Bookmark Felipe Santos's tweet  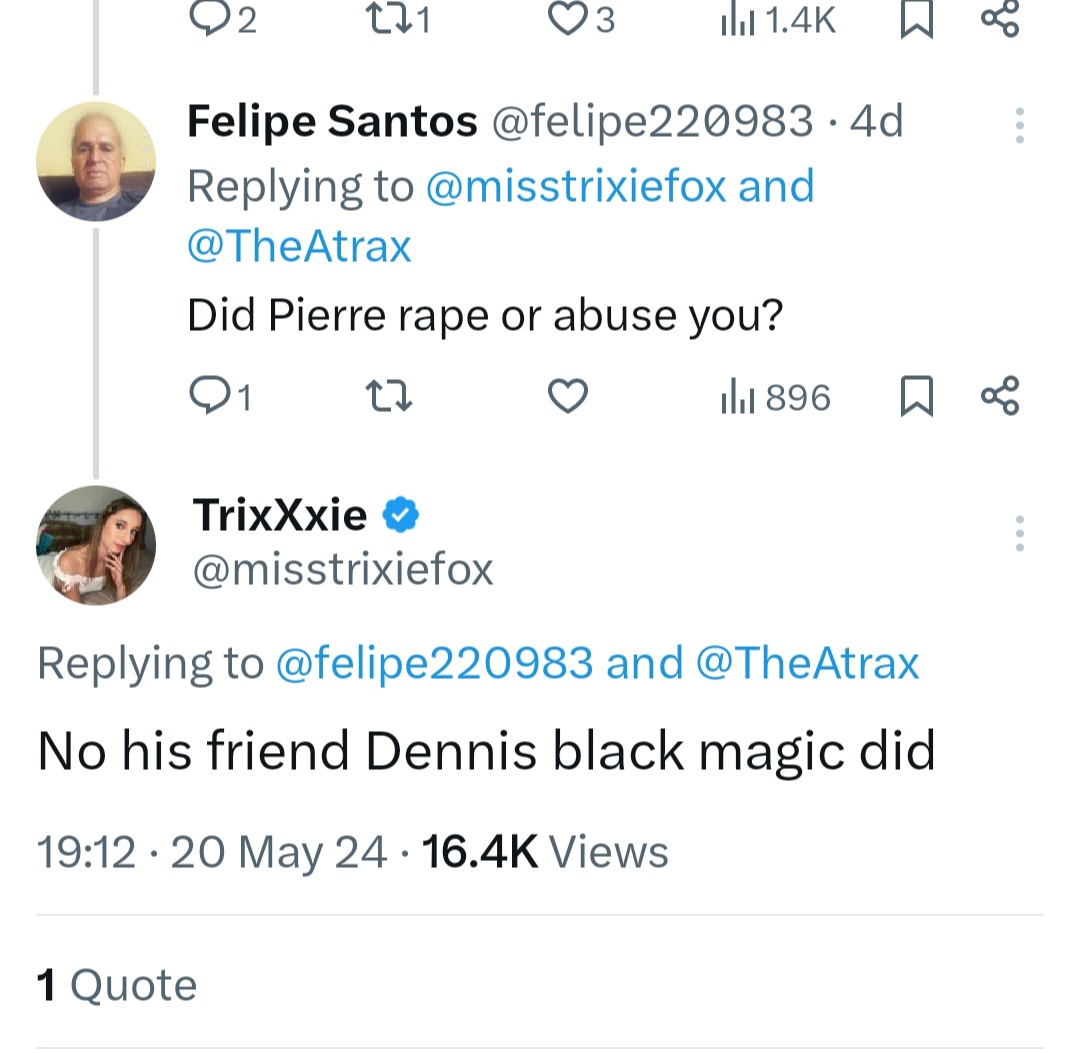tap(915, 398)
